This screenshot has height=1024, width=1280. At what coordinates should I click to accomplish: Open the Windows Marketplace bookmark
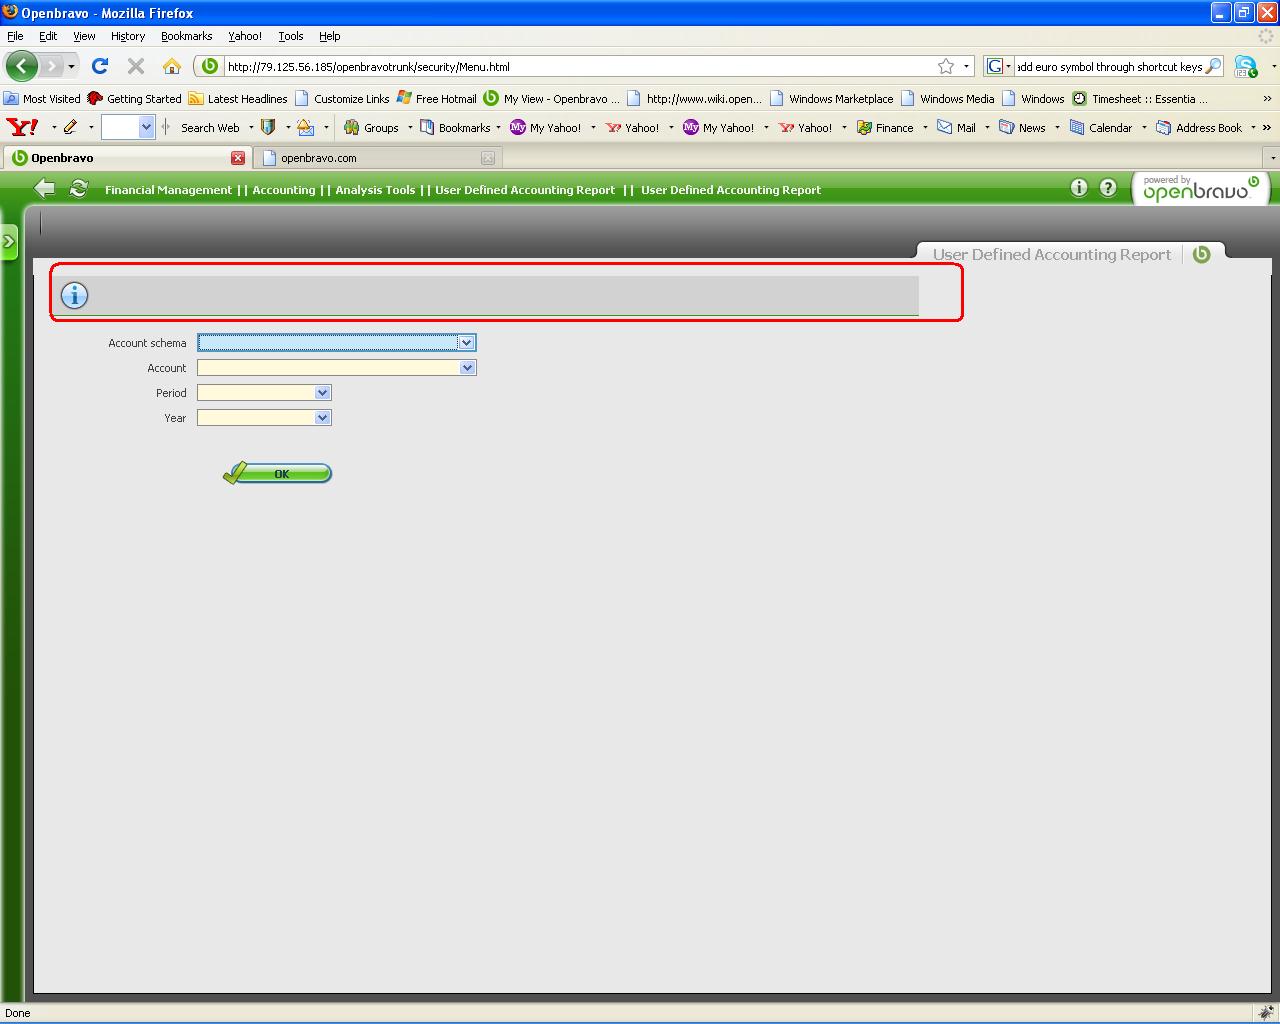831,98
